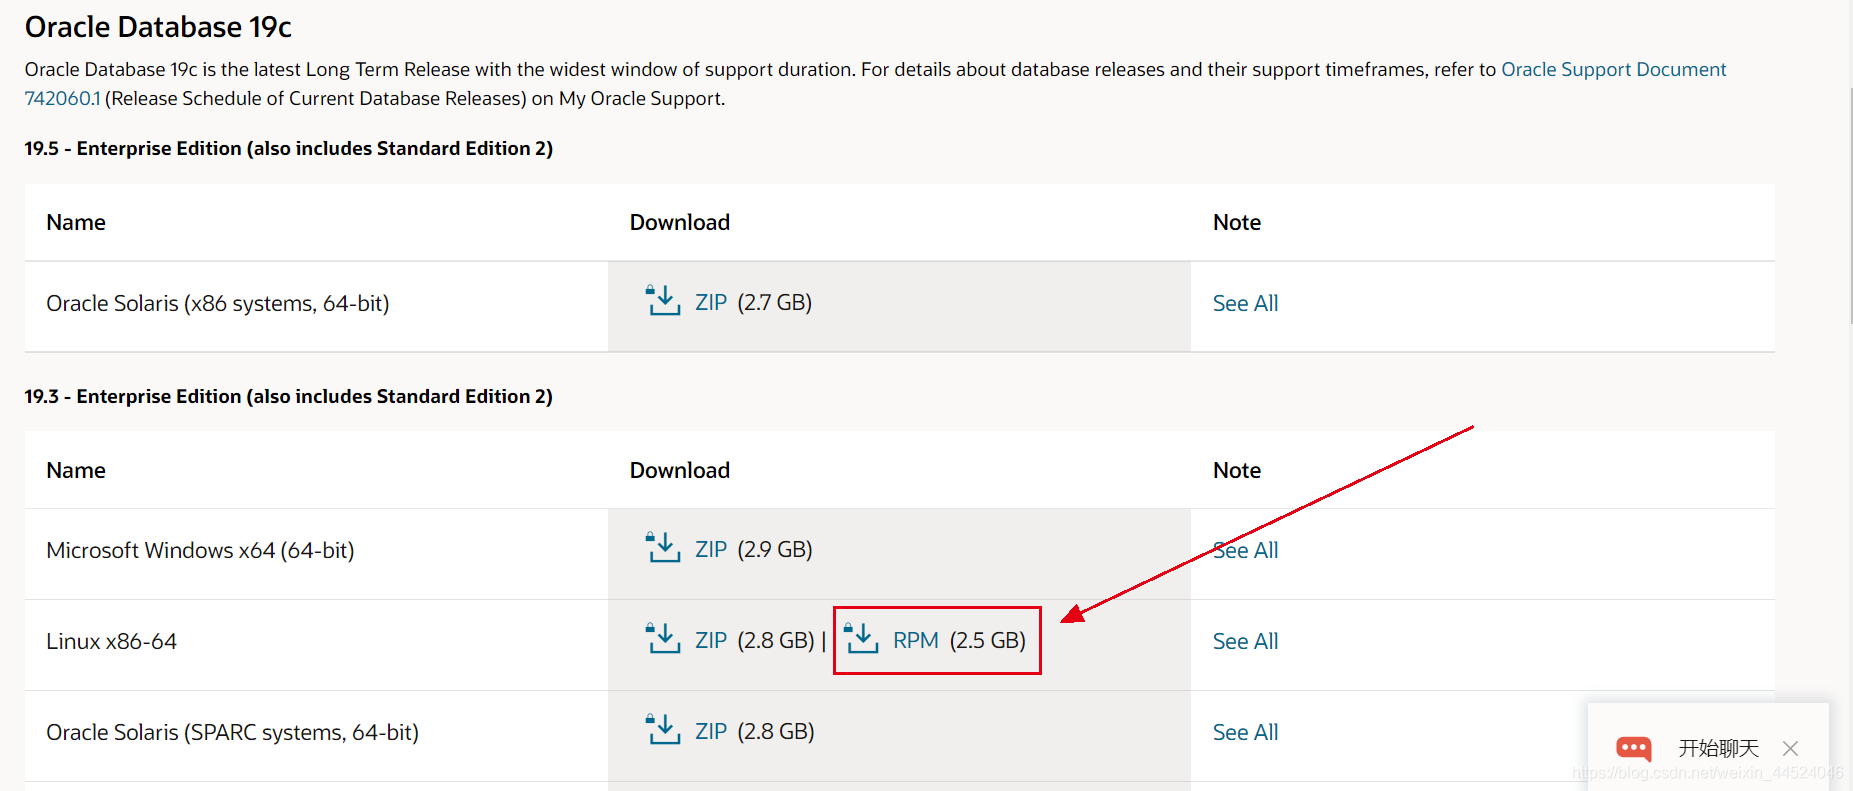Open See All for Linux x86-64

(x=1245, y=641)
